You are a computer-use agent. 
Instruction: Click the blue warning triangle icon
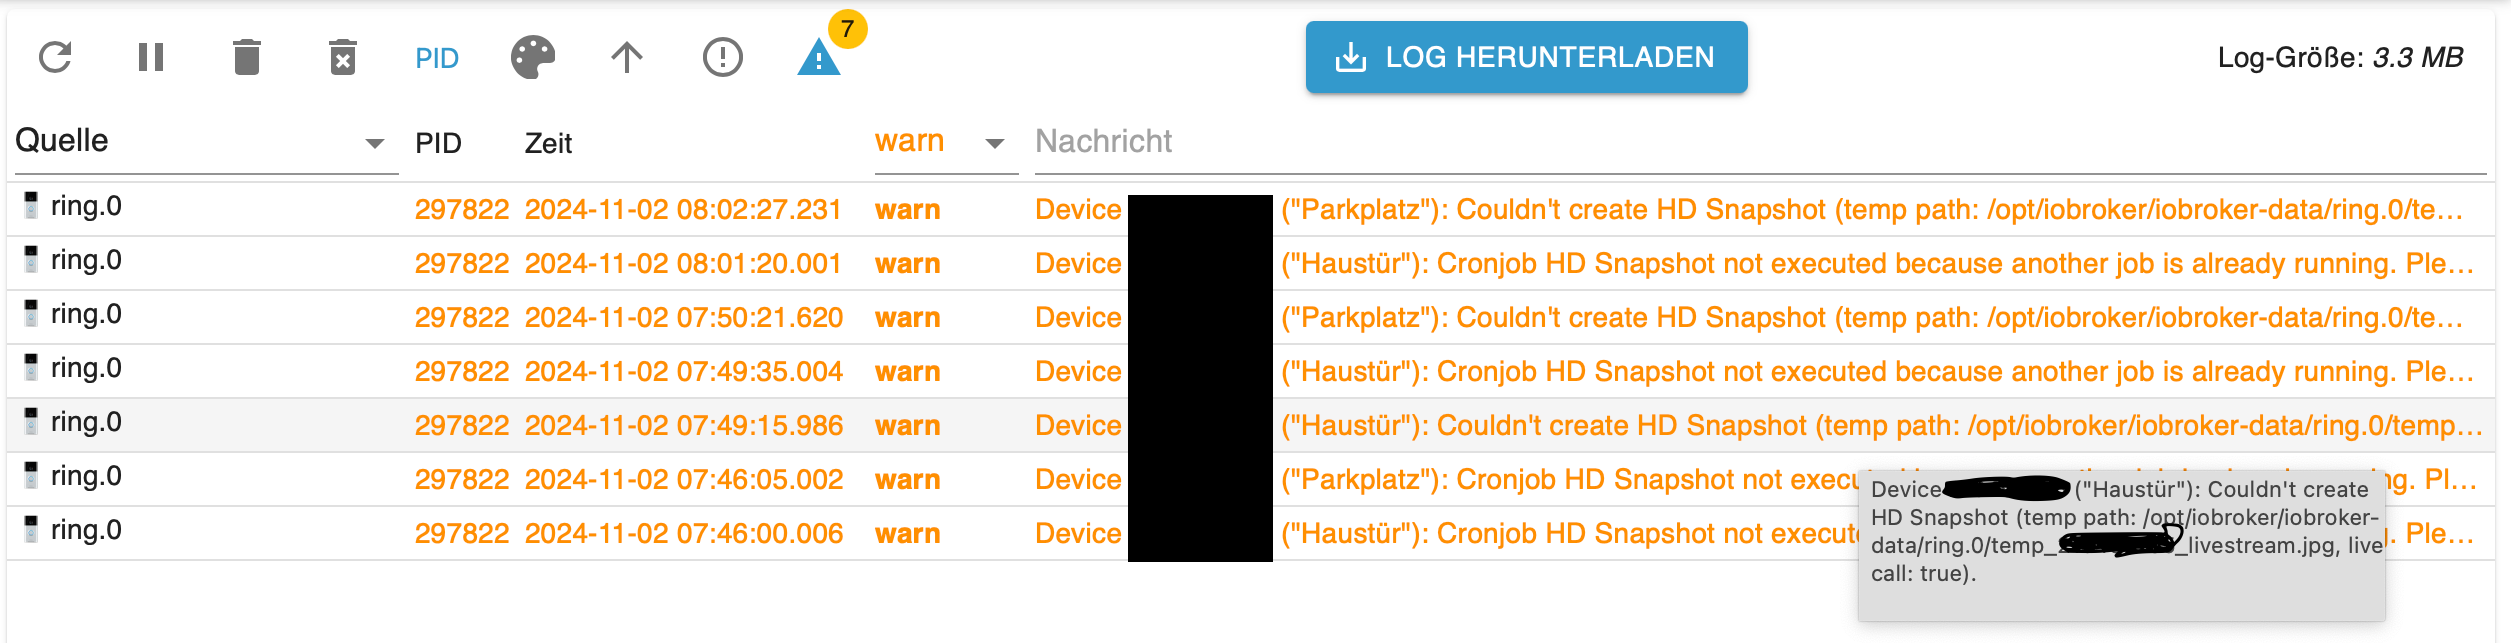coord(818,58)
